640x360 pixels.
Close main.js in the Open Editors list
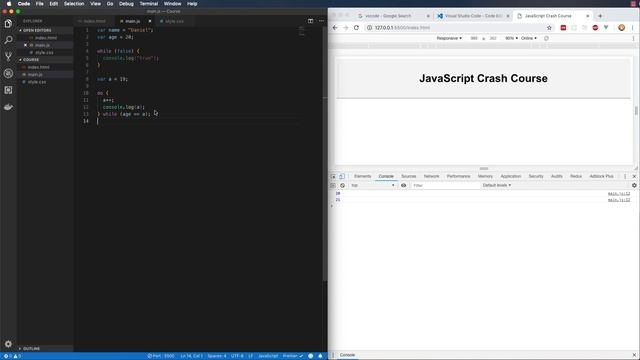(x=25, y=45)
